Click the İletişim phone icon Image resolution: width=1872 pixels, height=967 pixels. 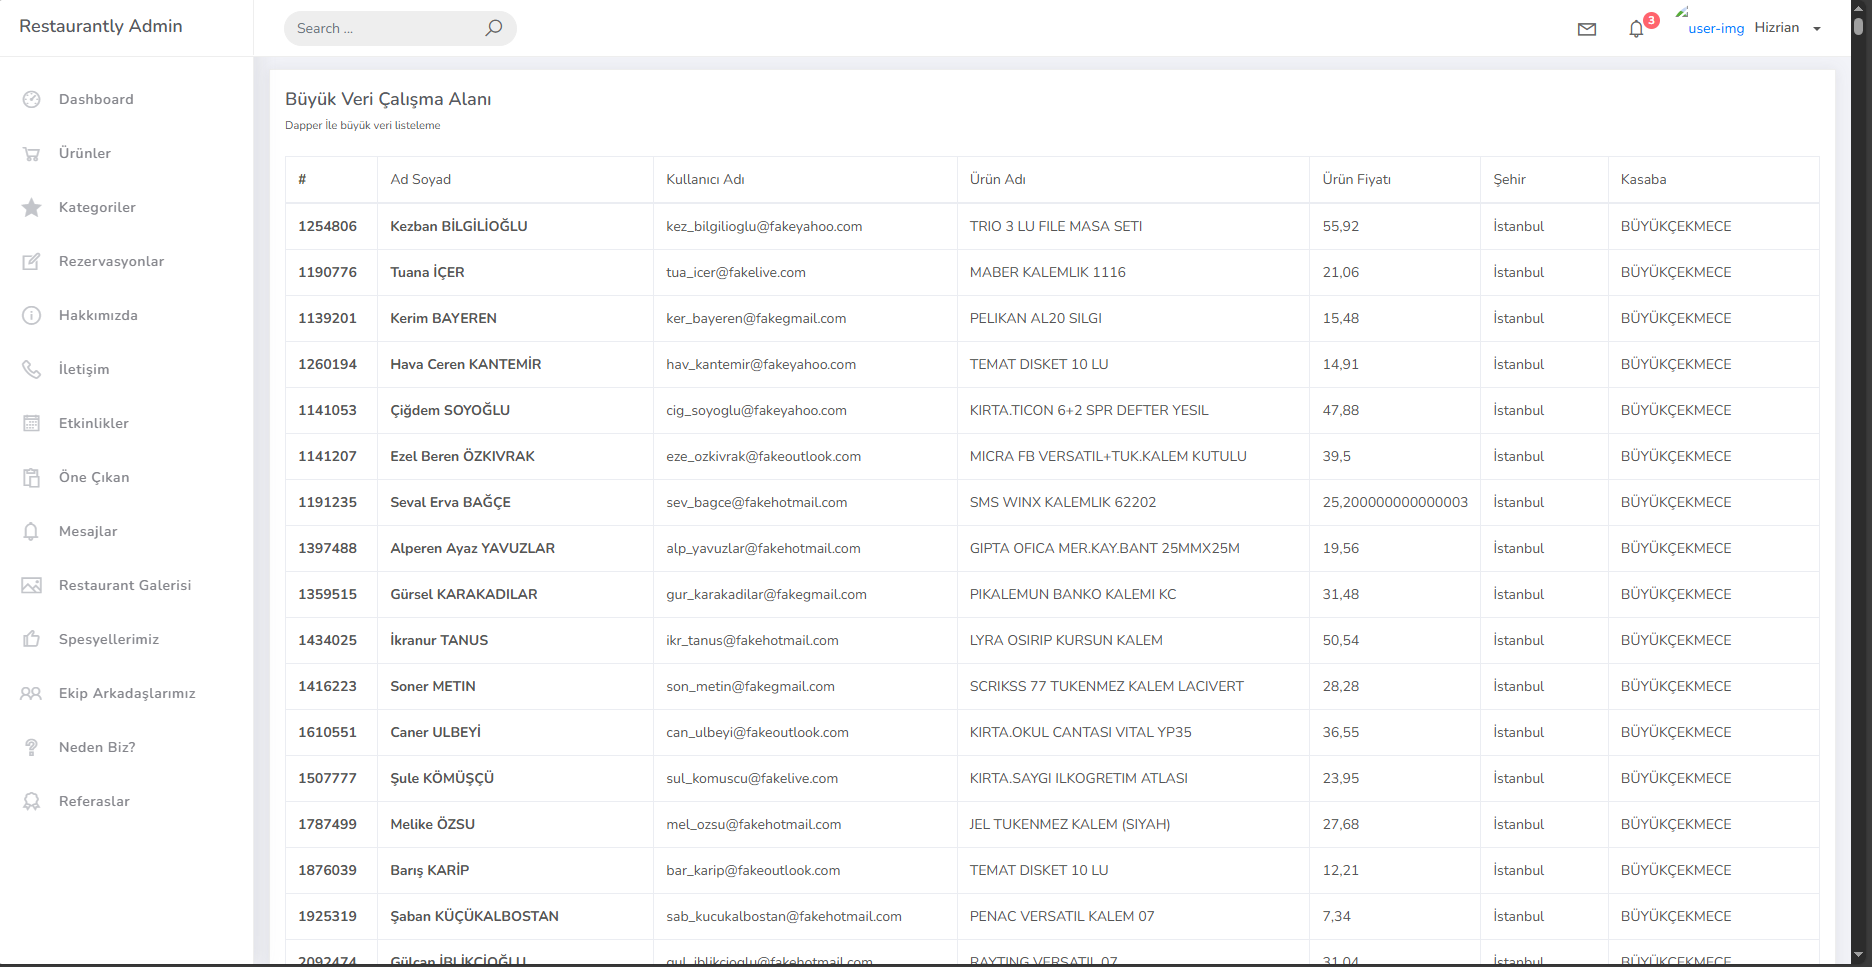(x=32, y=369)
